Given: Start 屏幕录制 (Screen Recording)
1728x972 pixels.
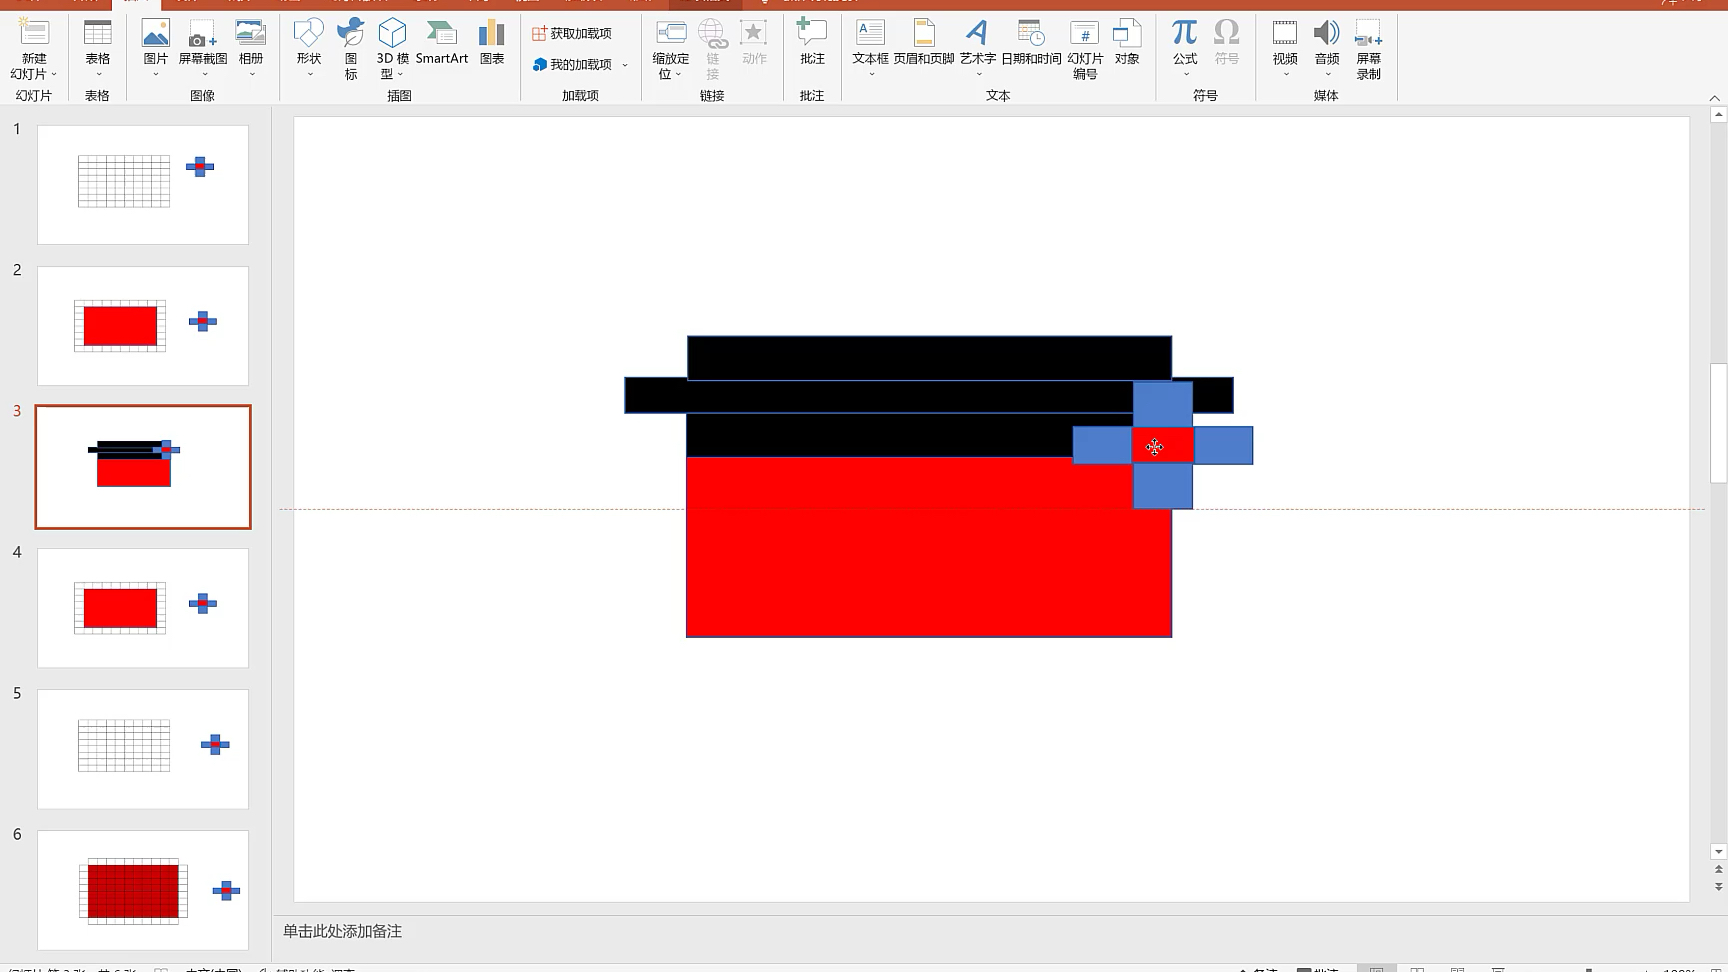Looking at the screenshot, I should (1368, 48).
